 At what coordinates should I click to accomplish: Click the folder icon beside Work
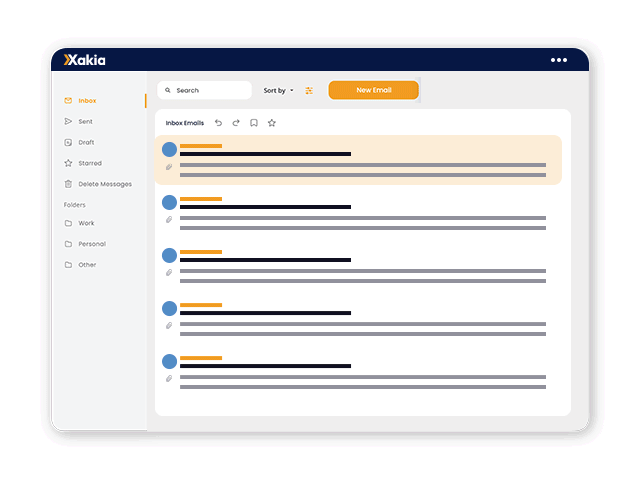(68, 223)
